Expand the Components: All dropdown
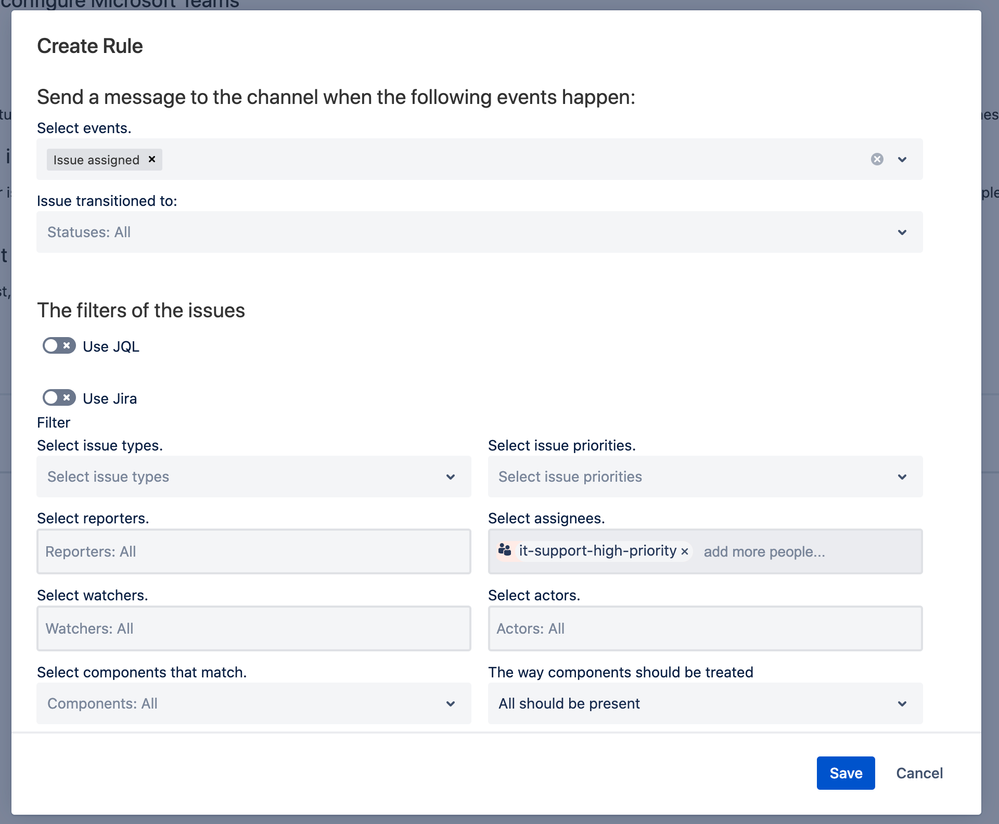Image resolution: width=999 pixels, height=824 pixels. pyautogui.click(x=253, y=704)
